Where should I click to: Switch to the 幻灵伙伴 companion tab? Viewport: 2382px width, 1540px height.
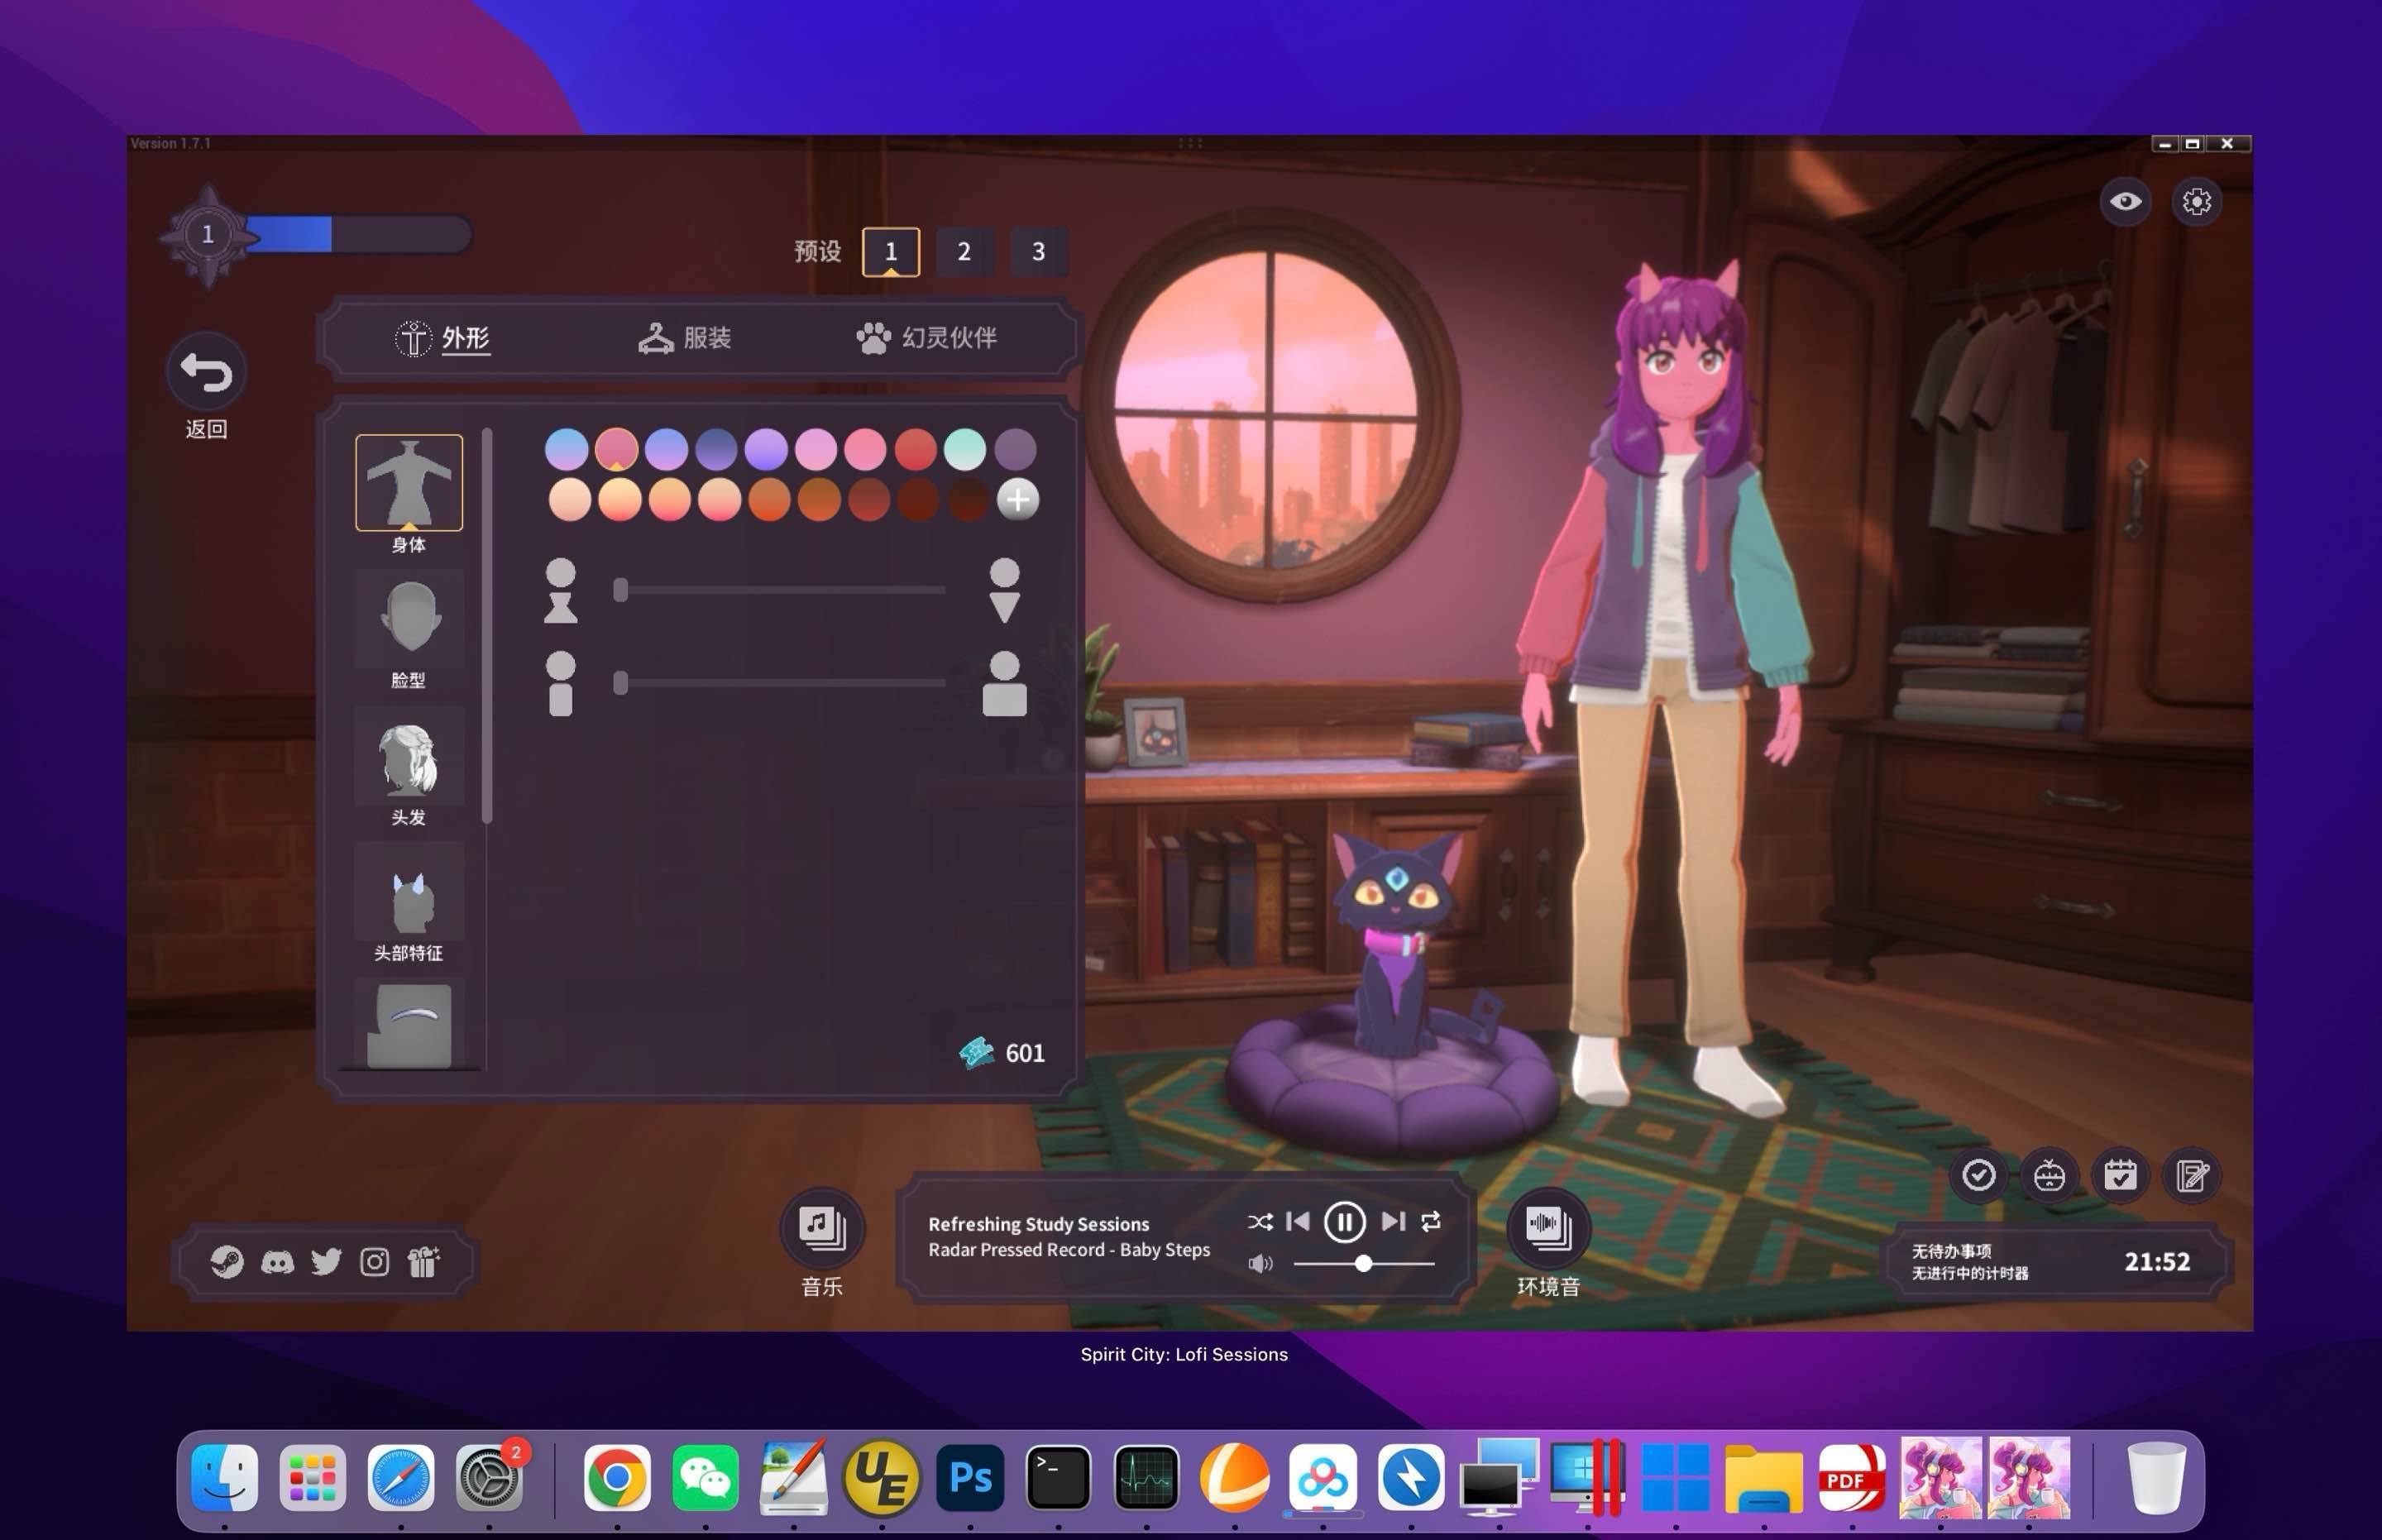pyautogui.click(x=926, y=338)
